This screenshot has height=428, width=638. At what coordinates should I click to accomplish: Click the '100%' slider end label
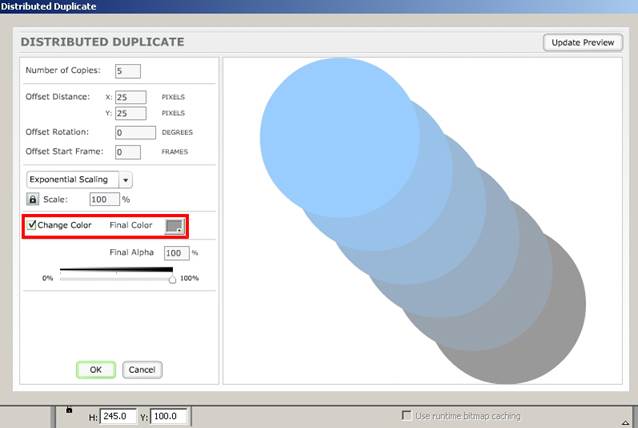189,278
